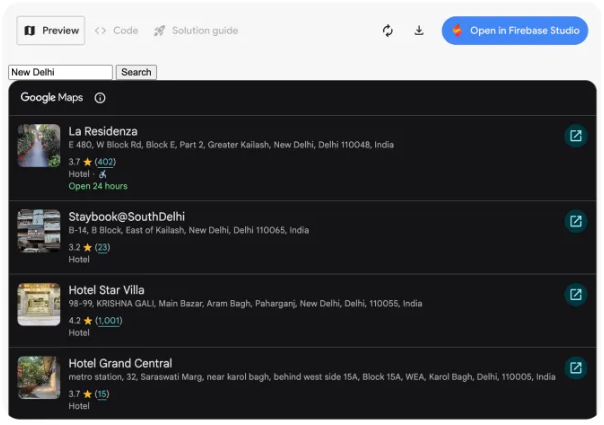
Task: Open the 402 reviews link for La Residenza
Action: [x=105, y=162]
